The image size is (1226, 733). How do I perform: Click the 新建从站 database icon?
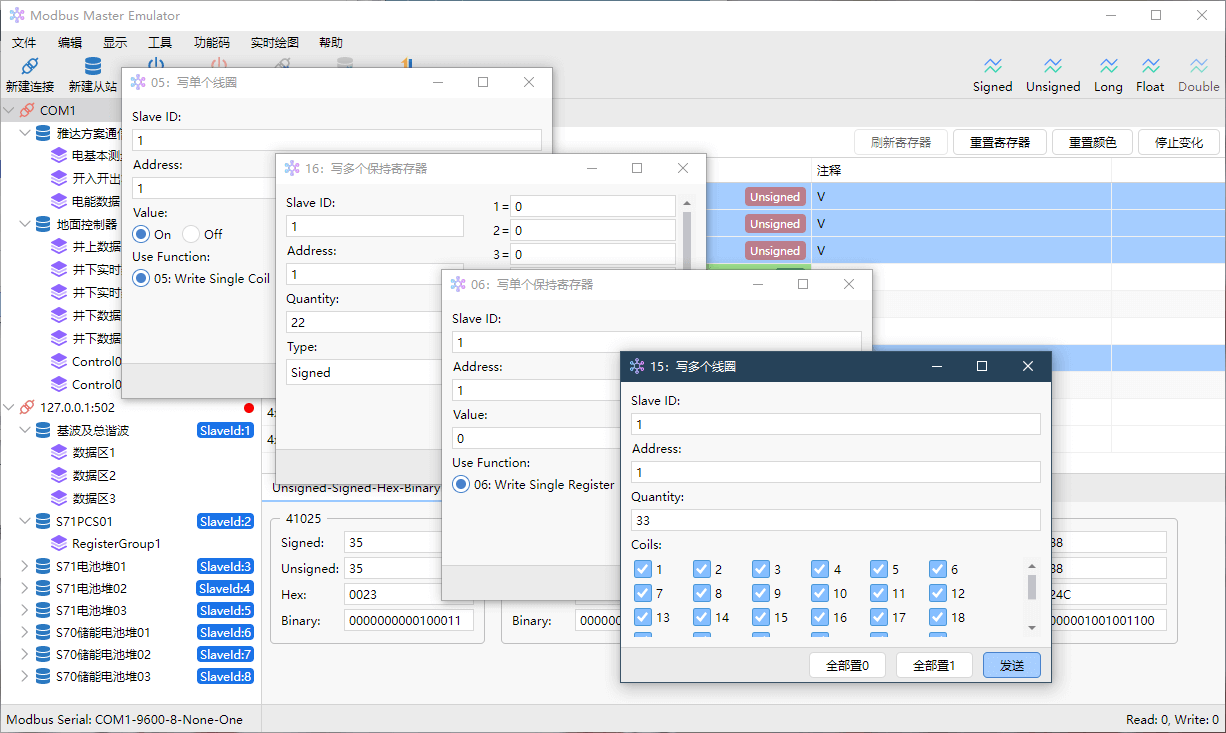[92, 66]
